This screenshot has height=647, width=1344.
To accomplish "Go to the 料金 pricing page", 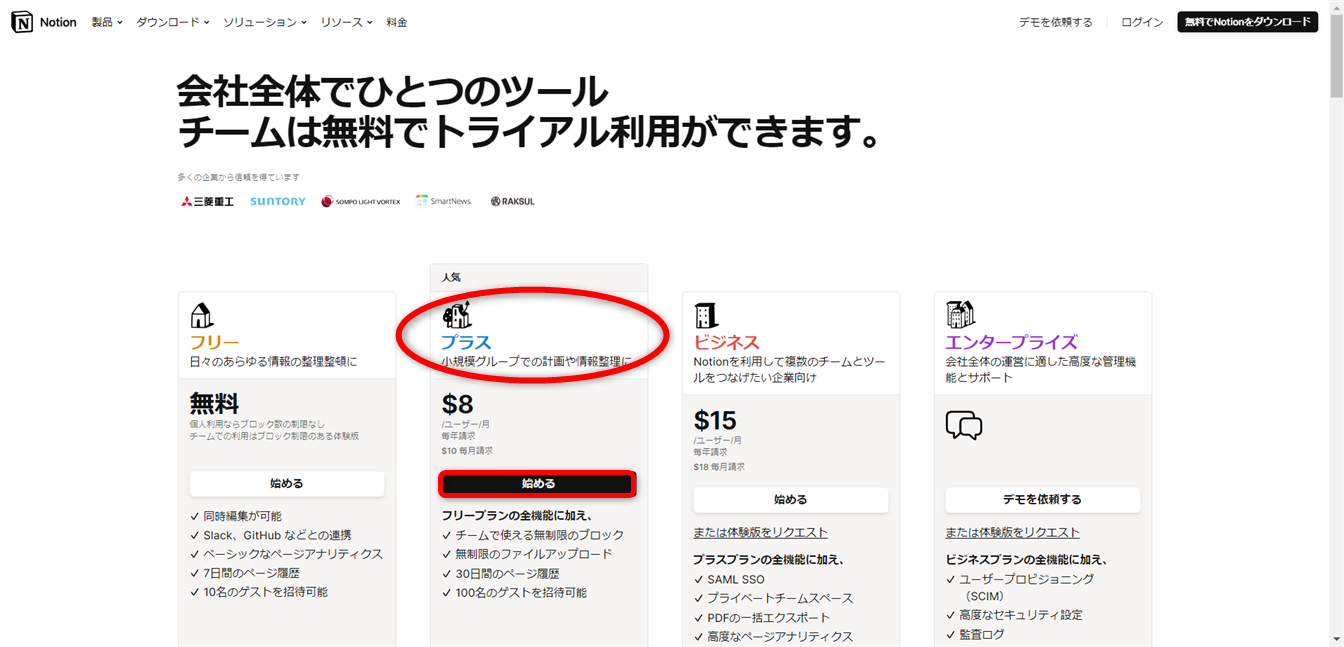I will point(397,22).
